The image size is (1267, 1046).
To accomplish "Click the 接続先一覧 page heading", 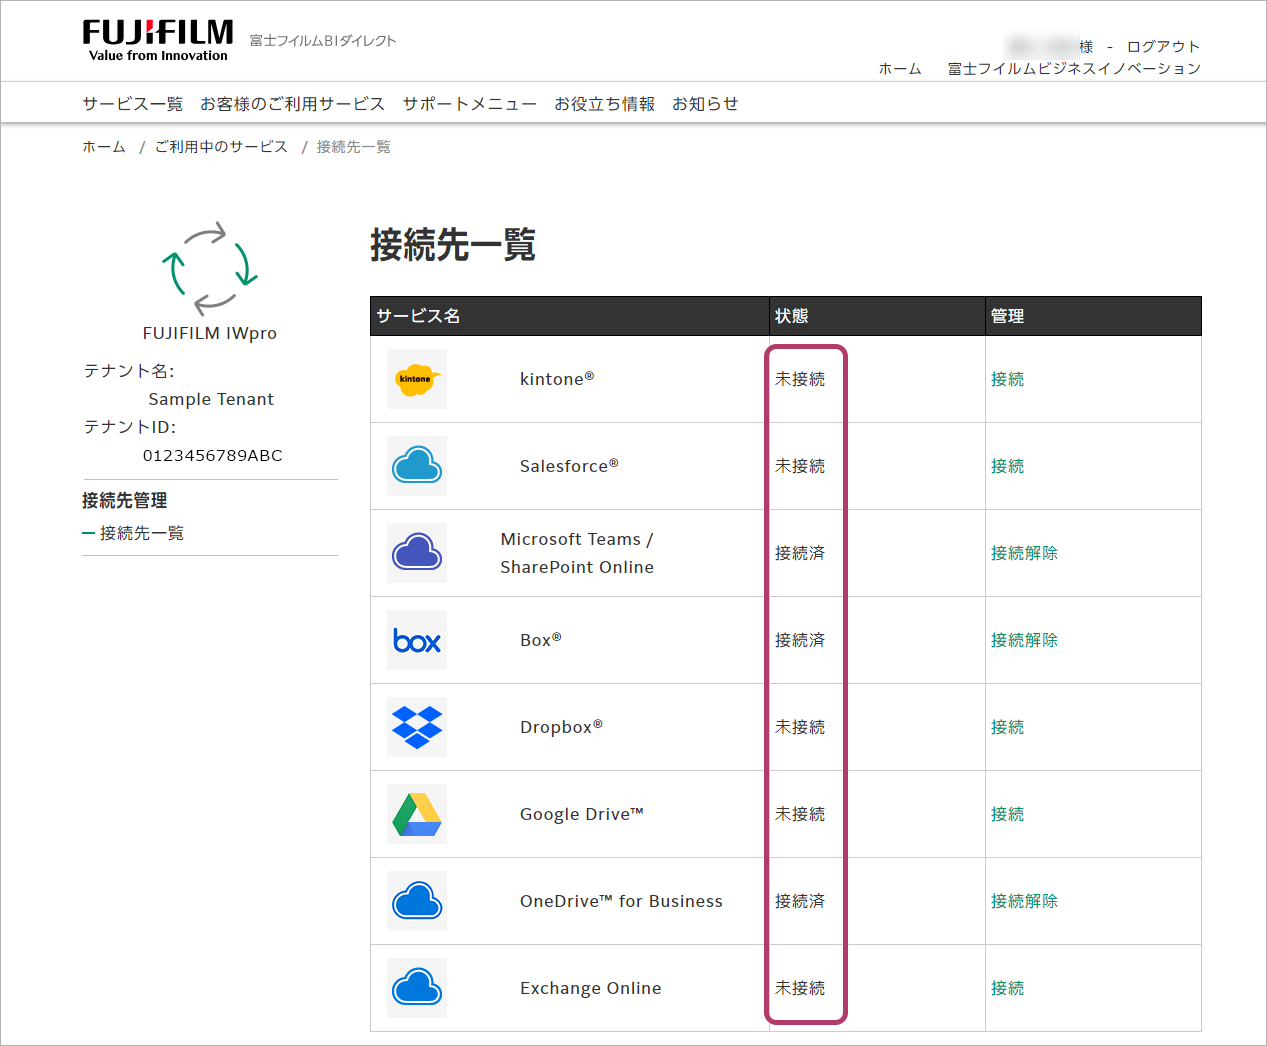I will point(453,244).
